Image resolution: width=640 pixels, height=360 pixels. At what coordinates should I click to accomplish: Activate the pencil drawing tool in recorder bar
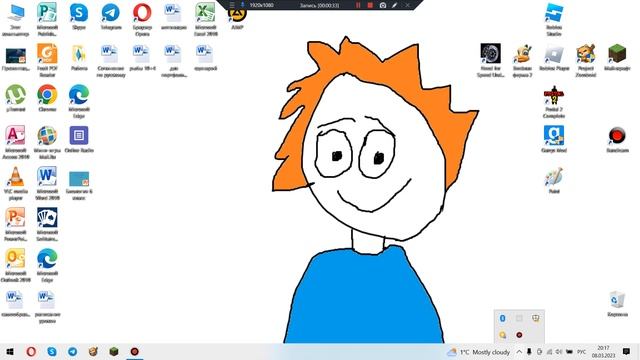click(394, 5)
